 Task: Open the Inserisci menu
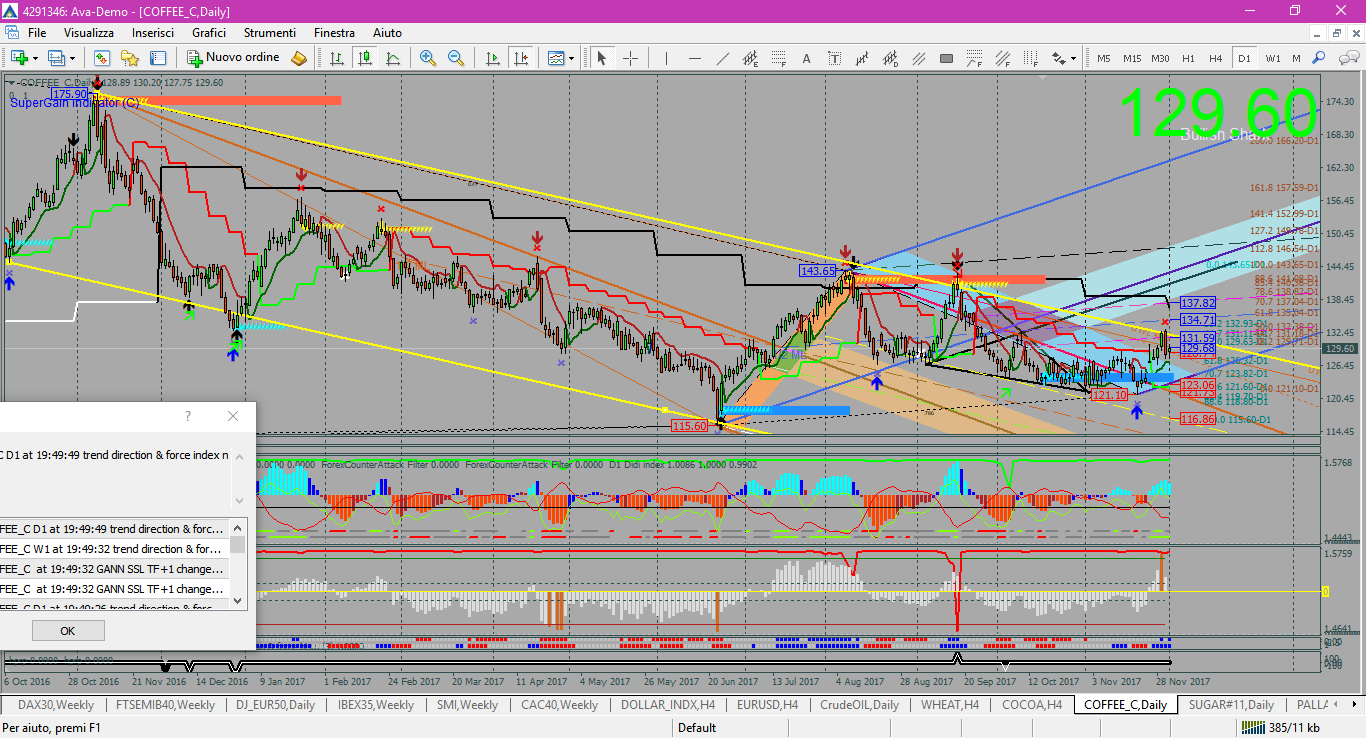click(x=153, y=33)
